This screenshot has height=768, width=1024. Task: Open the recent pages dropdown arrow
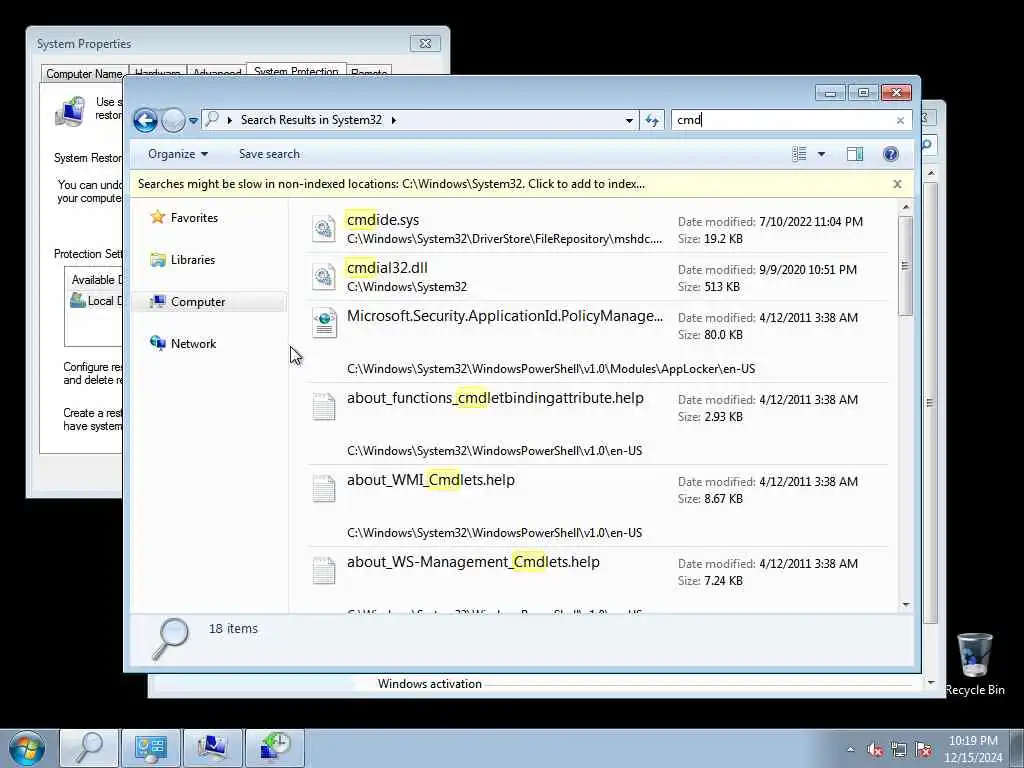click(x=193, y=121)
